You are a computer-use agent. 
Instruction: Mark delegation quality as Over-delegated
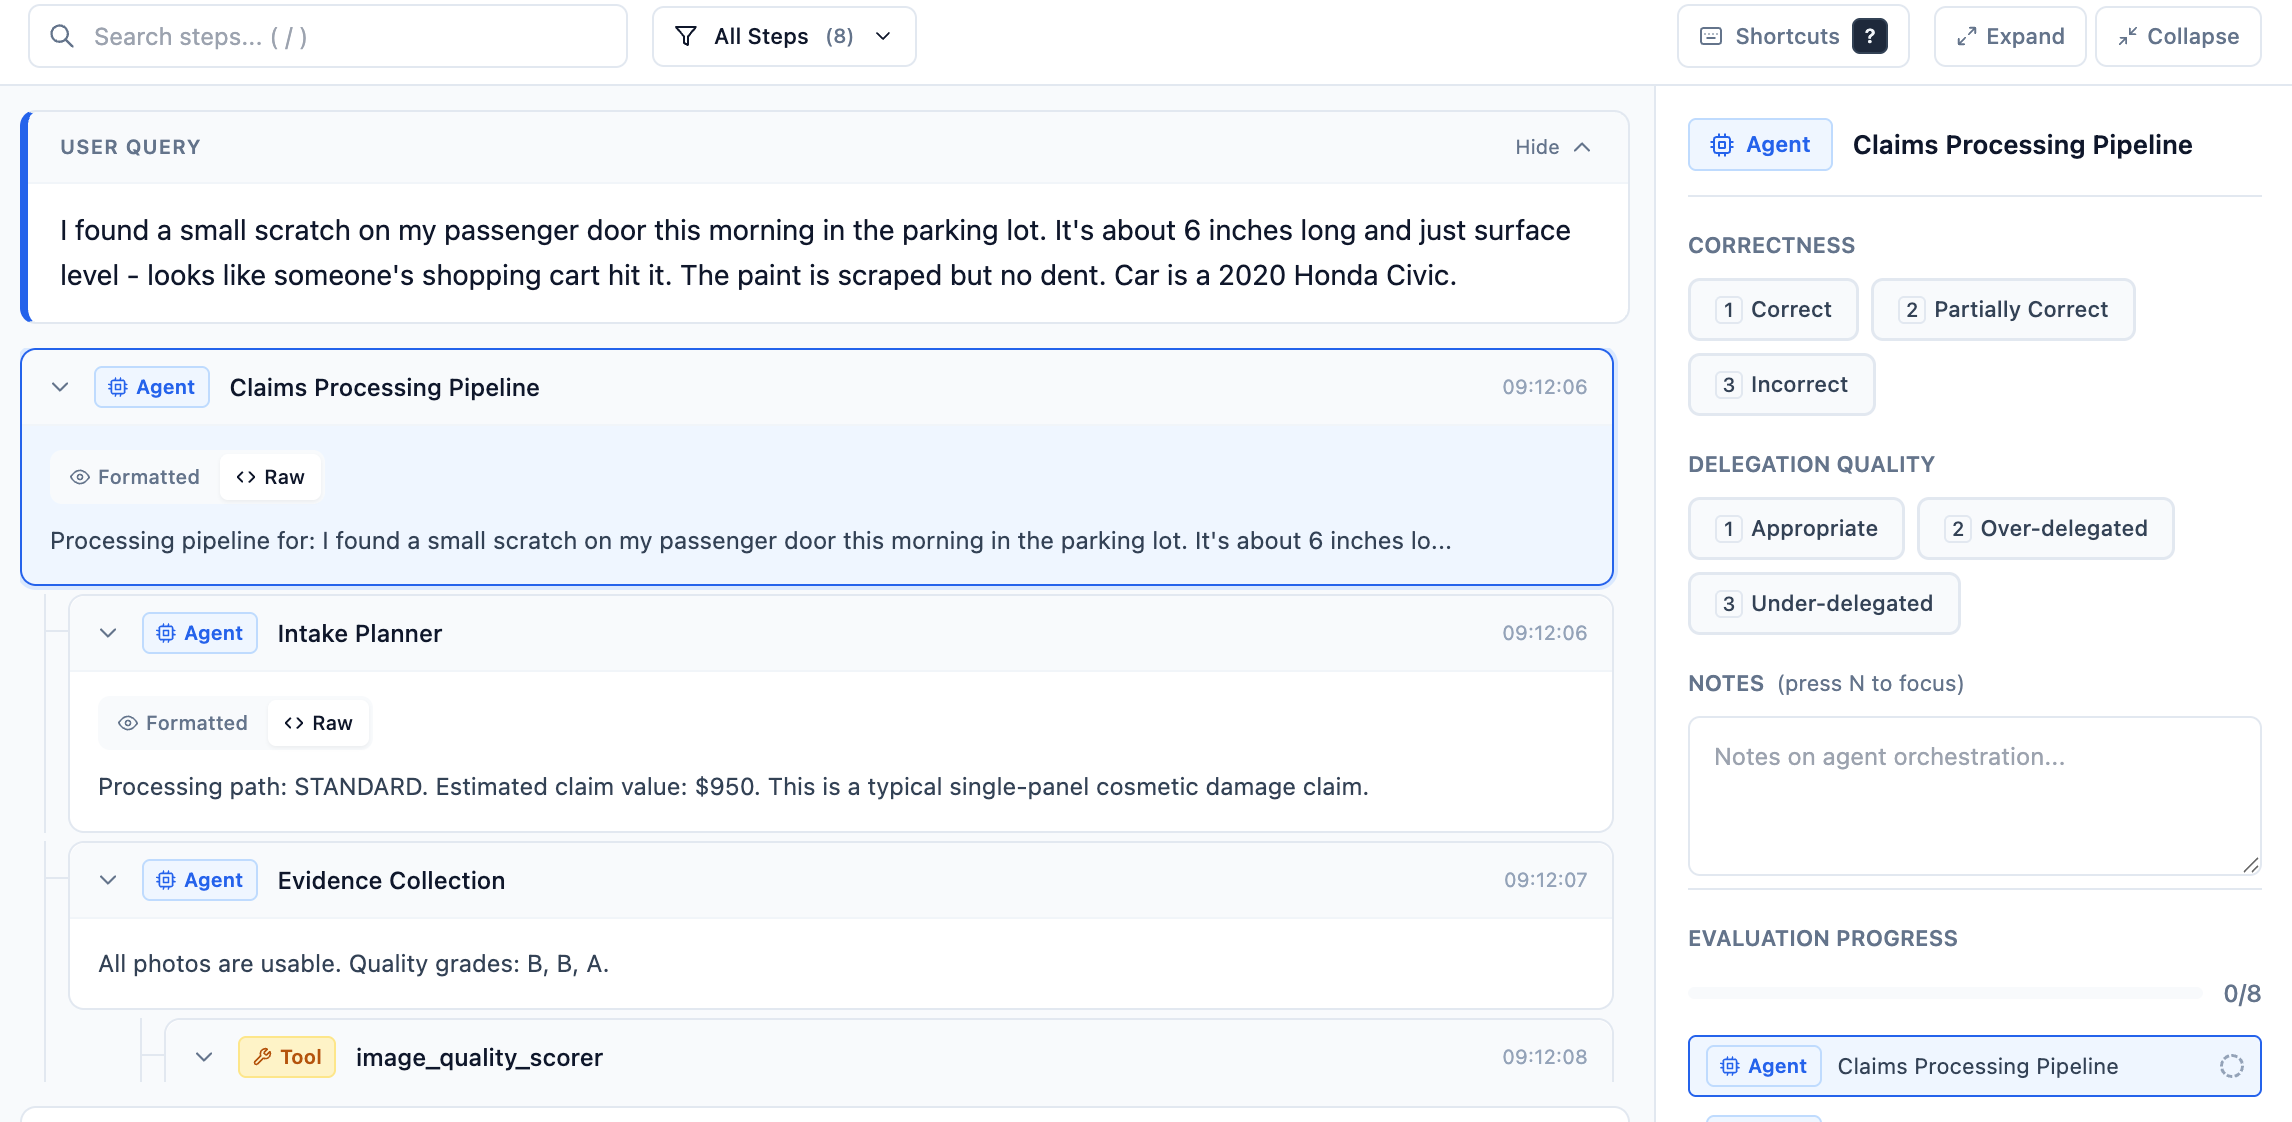[x=2045, y=528]
